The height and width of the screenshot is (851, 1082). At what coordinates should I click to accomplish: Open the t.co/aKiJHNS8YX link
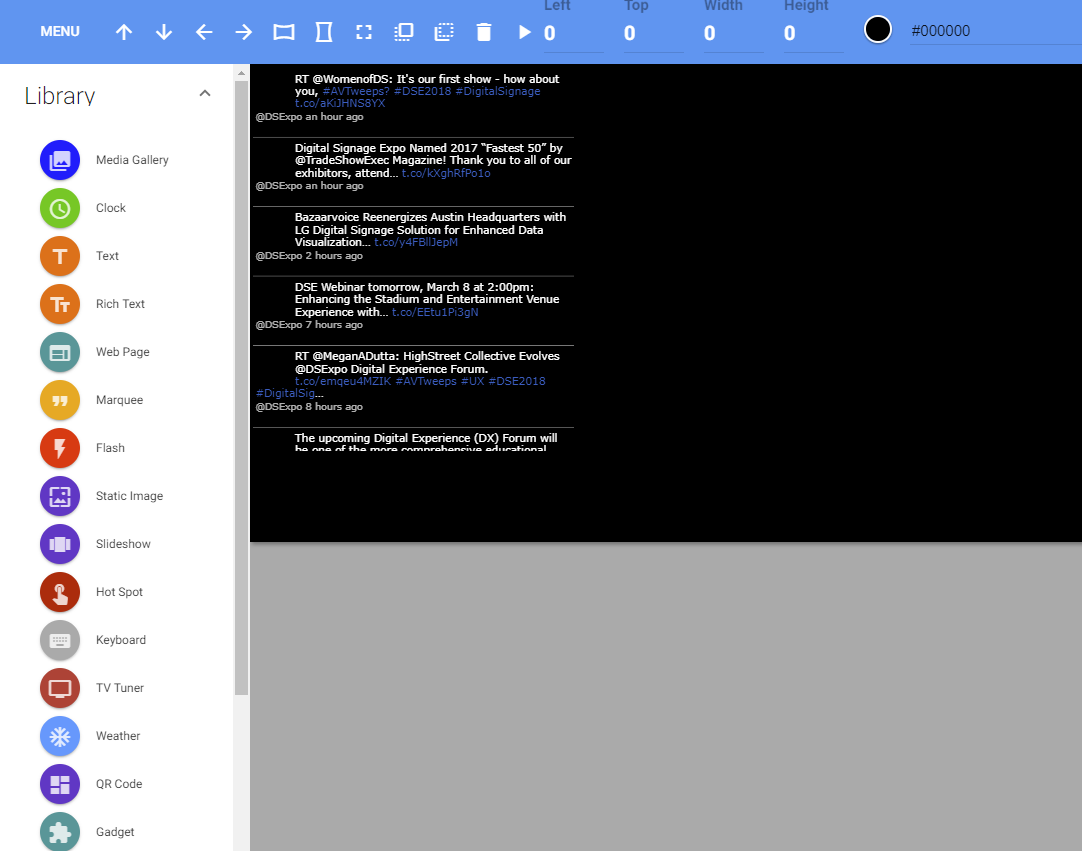point(340,104)
